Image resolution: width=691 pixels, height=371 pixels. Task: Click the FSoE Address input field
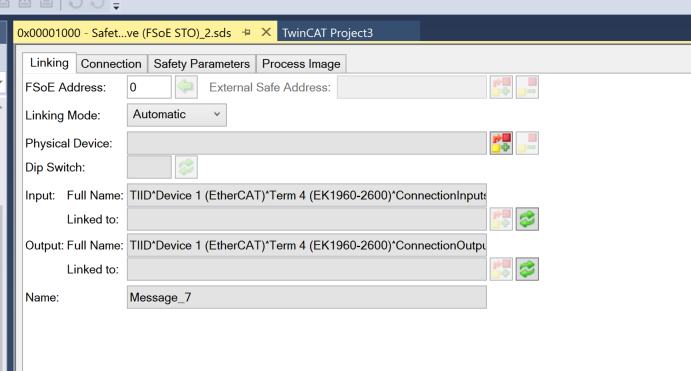pyautogui.click(x=149, y=87)
